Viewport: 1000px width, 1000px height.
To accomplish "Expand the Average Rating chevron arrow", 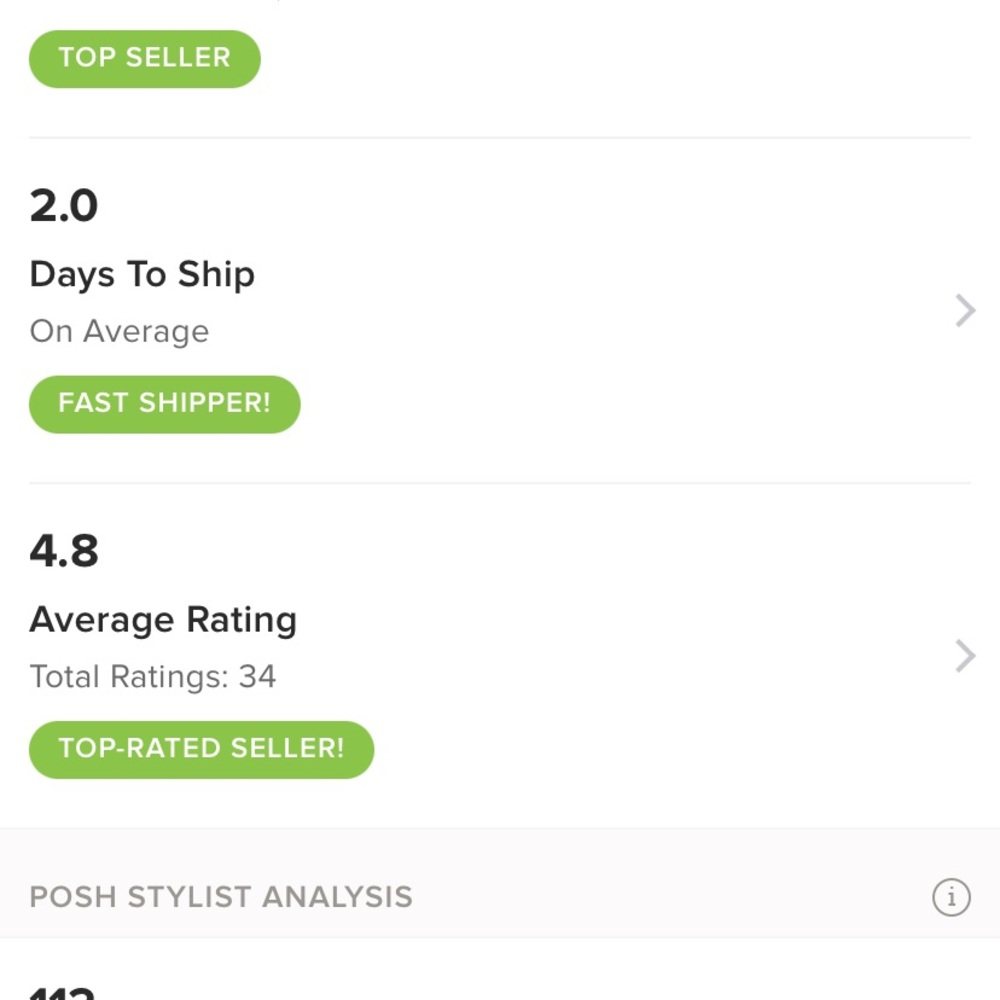I will pyautogui.click(x=964, y=656).
